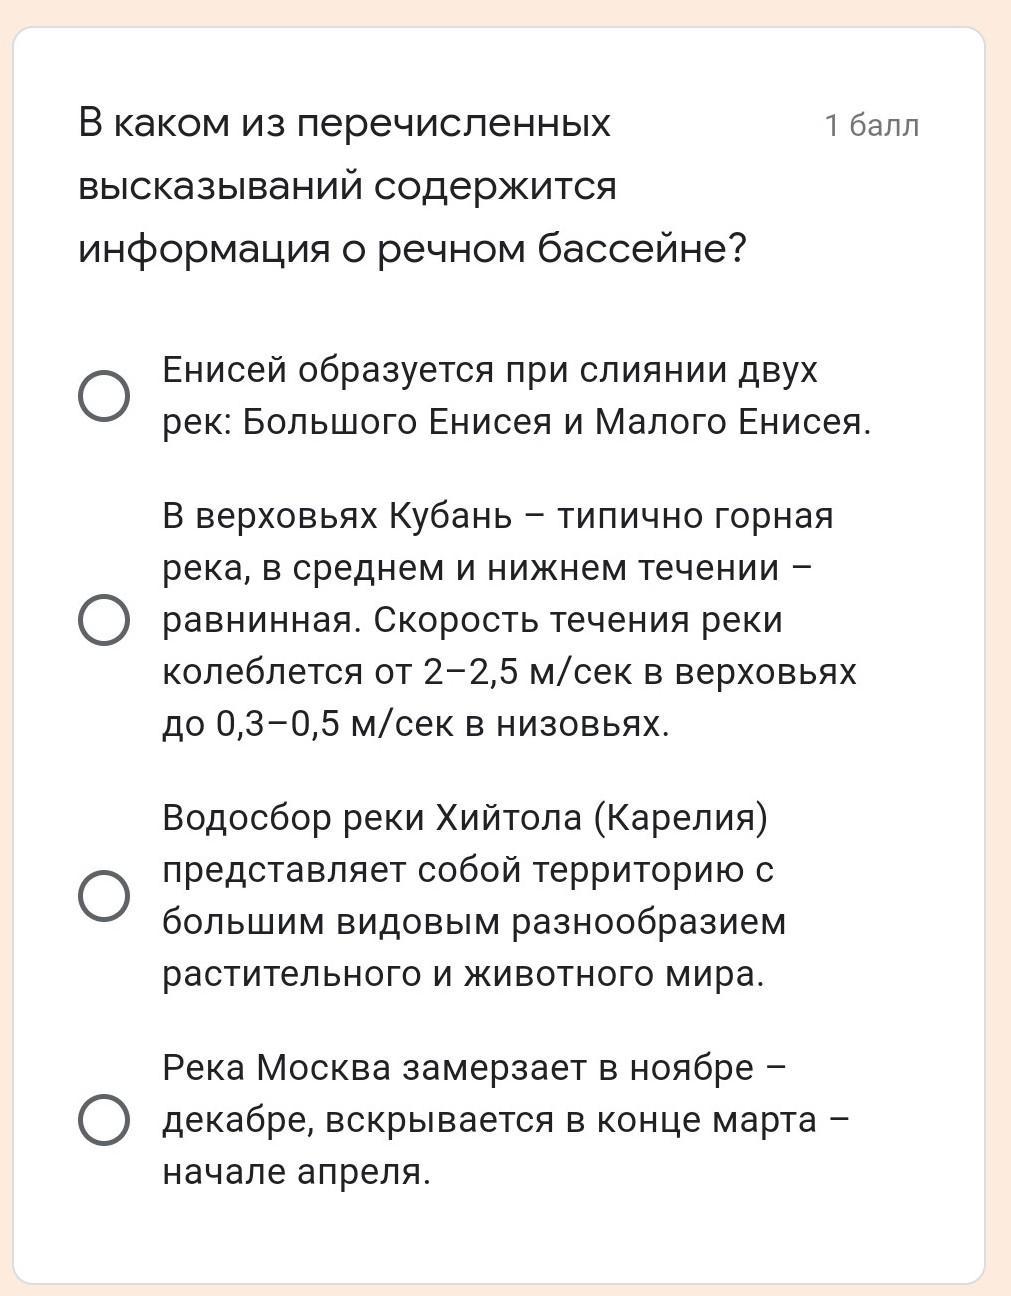1011x1296 pixels.
Task: Click the line 'колеблется от 2–2,5 м/сек в верховьях'
Action: pyautogui.click(x=509, y=672)
